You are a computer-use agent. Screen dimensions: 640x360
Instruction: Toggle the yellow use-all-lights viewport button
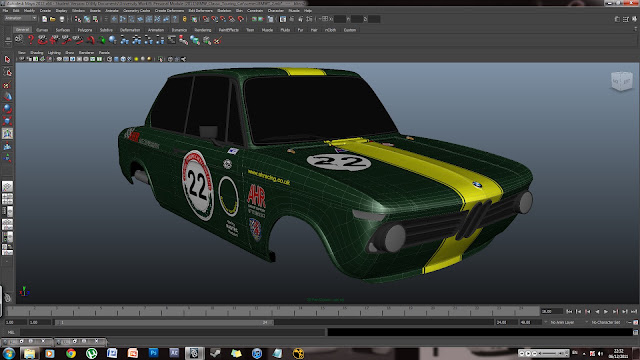(136, 59)
